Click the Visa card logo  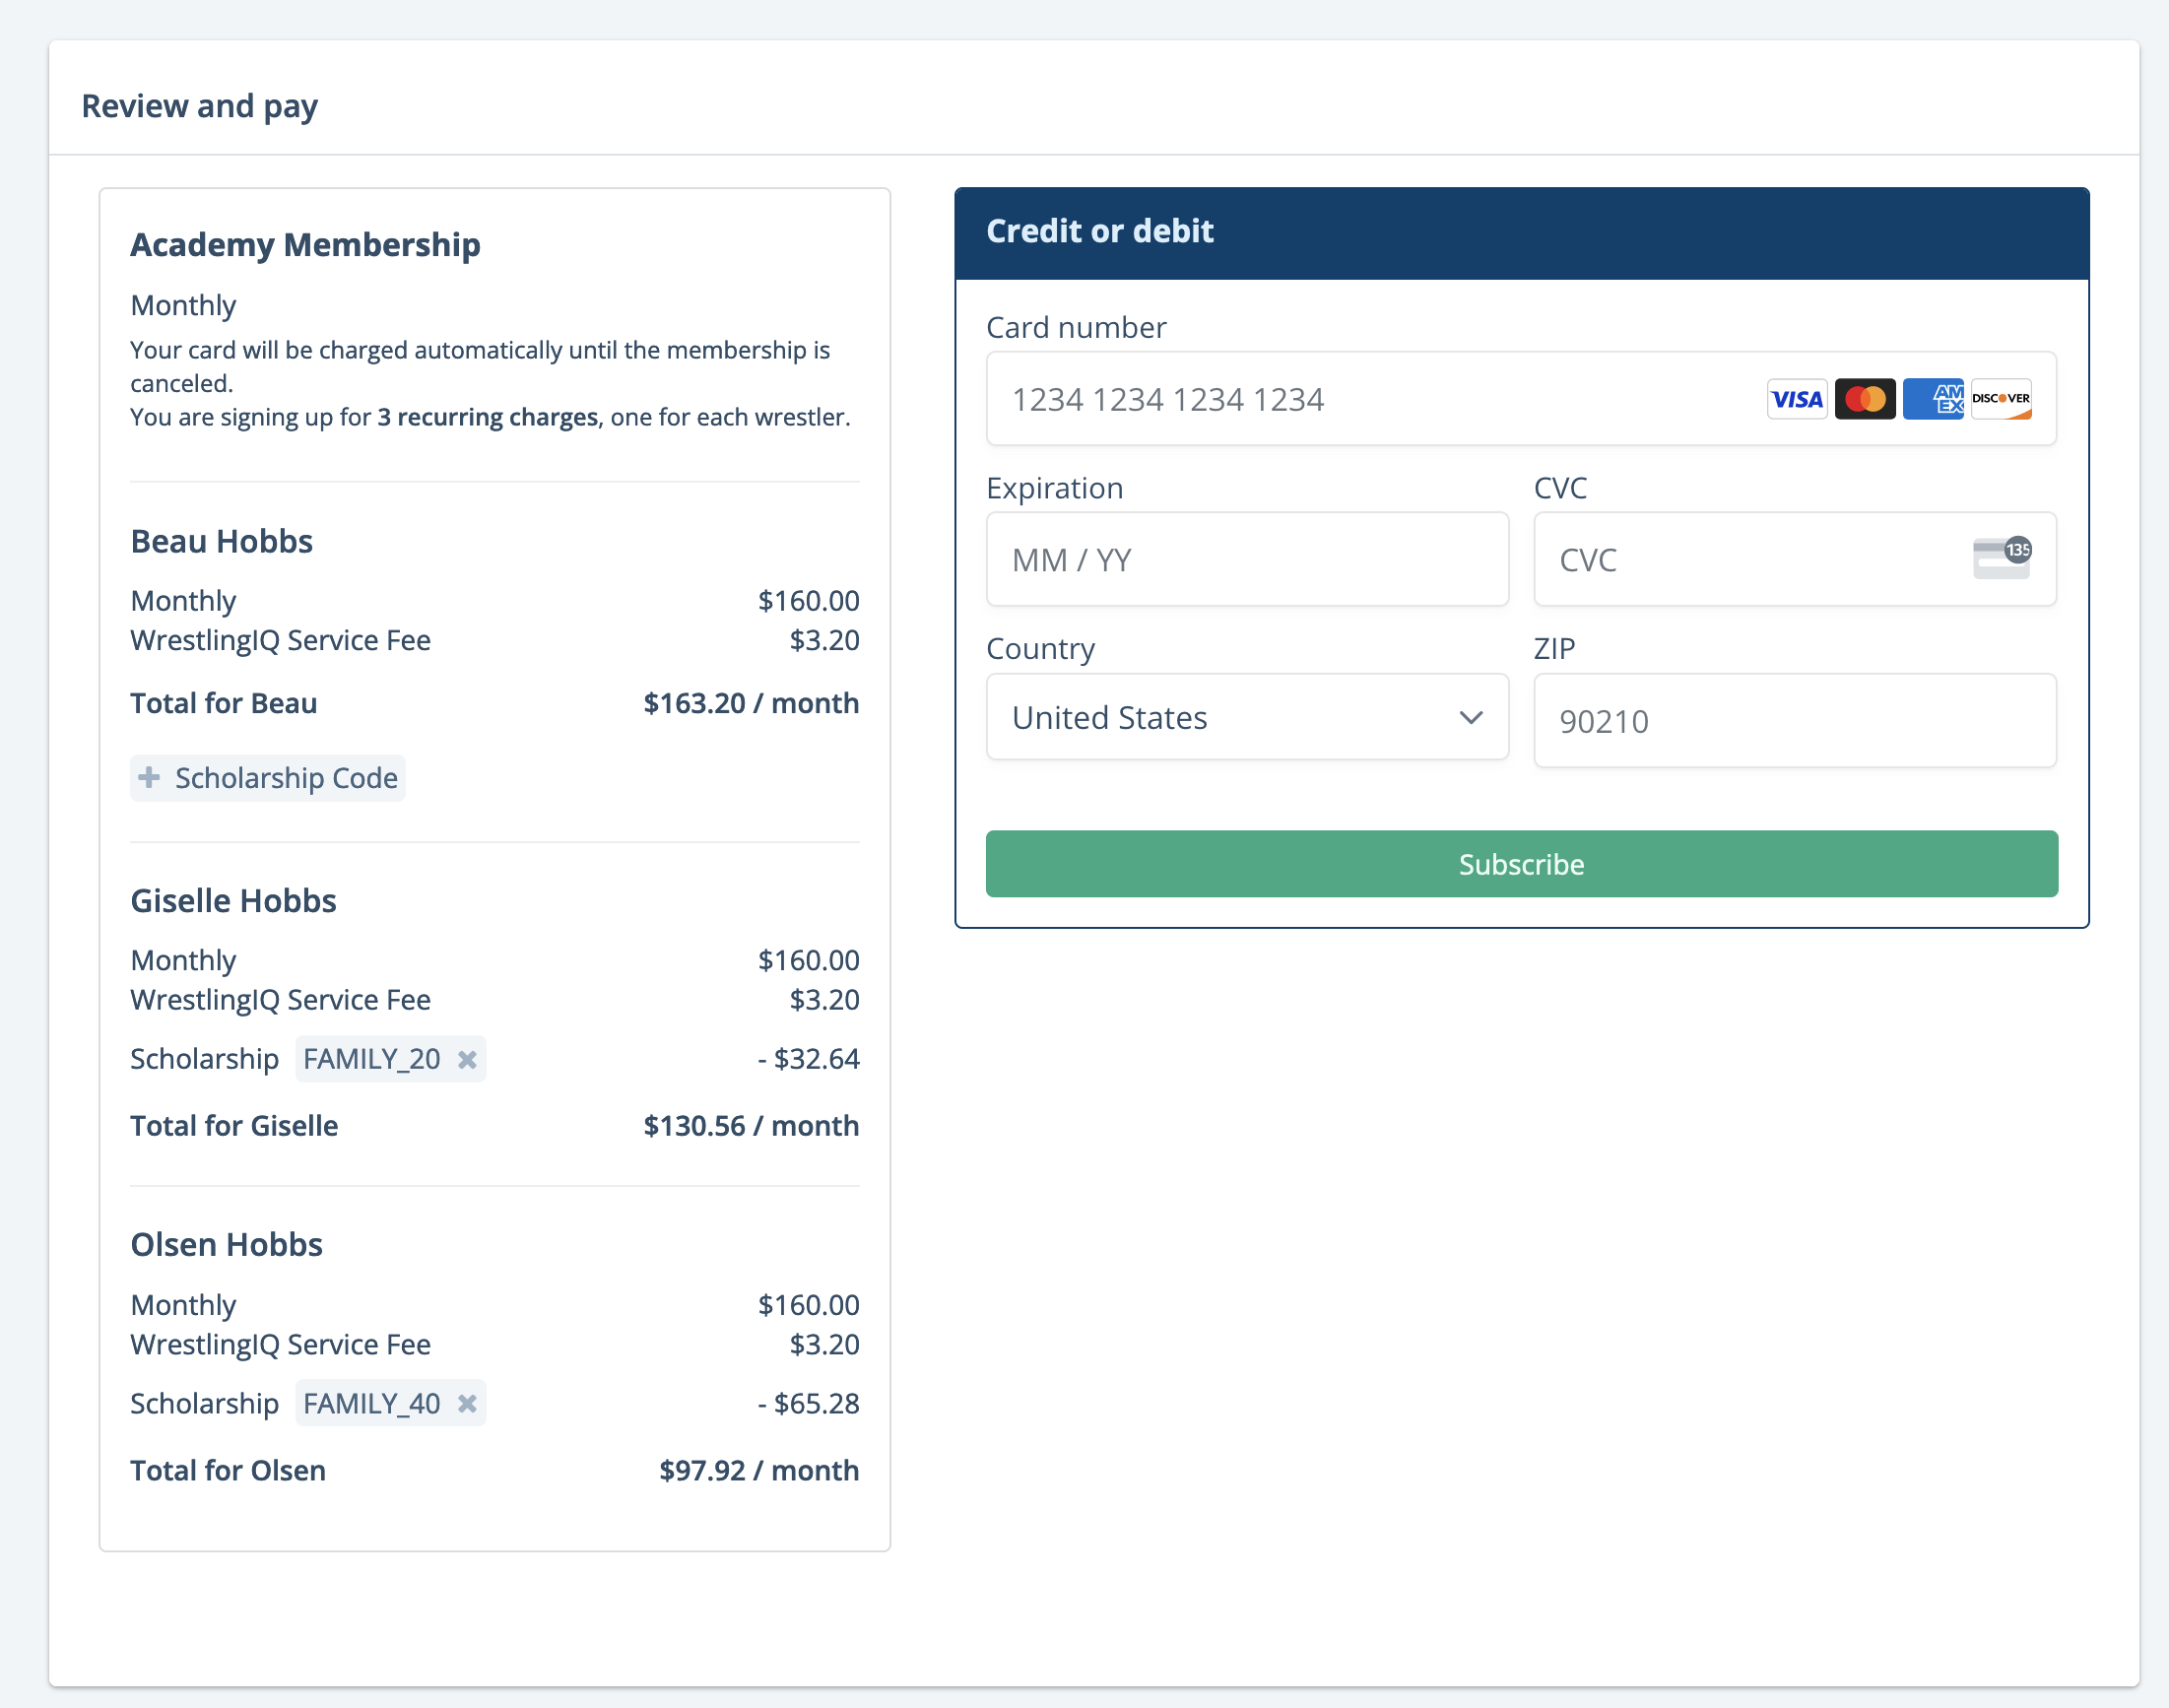pos(1796,399)
